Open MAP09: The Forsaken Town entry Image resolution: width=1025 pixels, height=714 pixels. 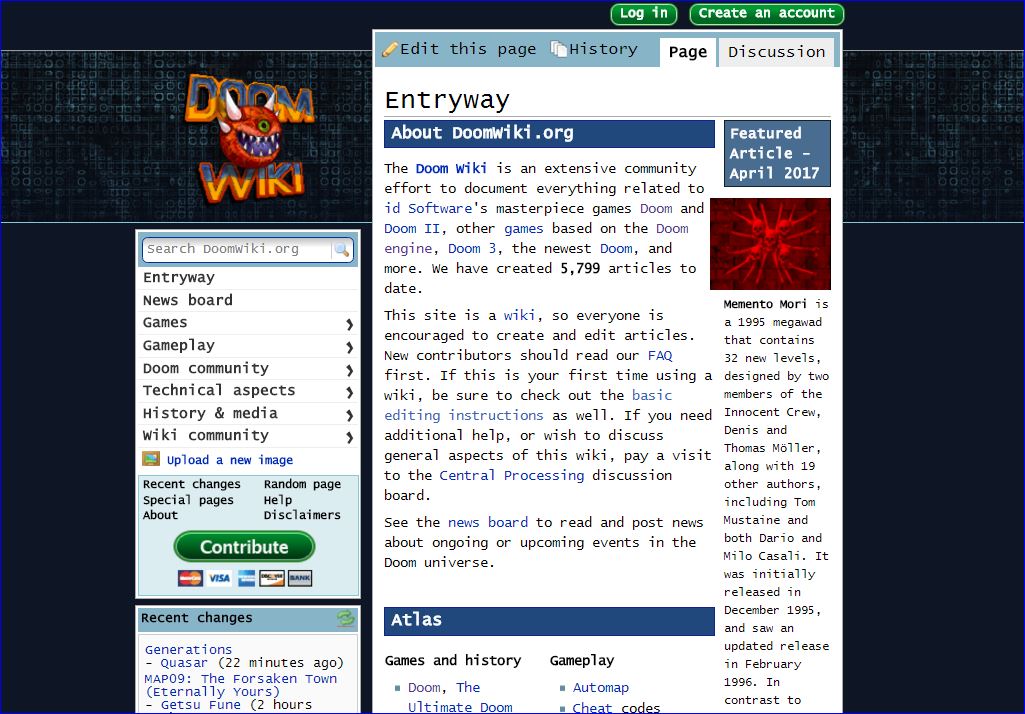pos(241,685)
